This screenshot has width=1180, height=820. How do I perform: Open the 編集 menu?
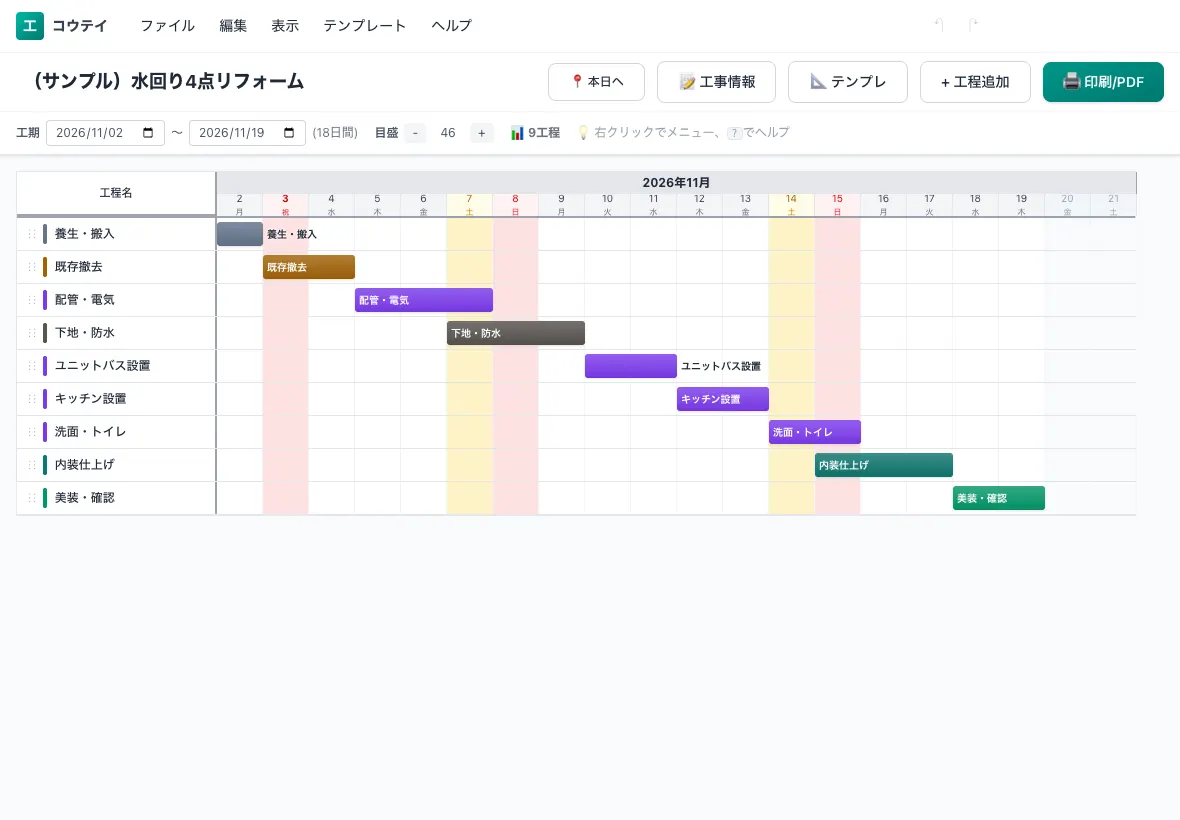click(x=233, y=26)
